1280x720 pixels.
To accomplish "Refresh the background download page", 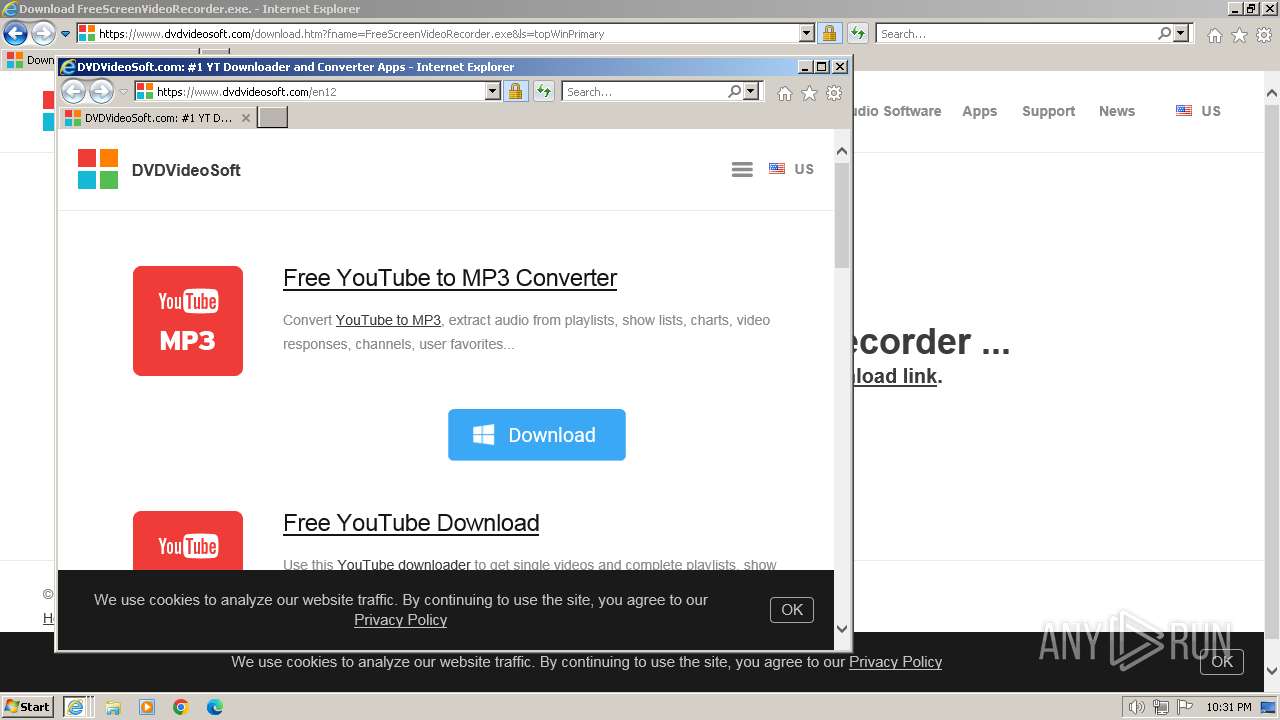I will [x=858, y=34].
